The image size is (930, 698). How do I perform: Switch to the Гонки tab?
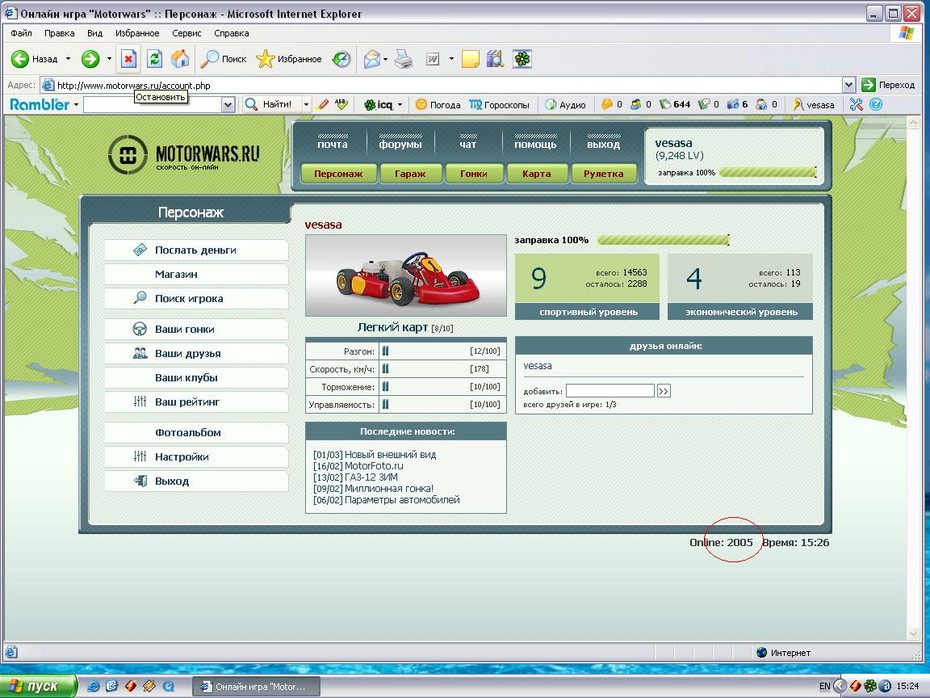(x=473, y=174)
